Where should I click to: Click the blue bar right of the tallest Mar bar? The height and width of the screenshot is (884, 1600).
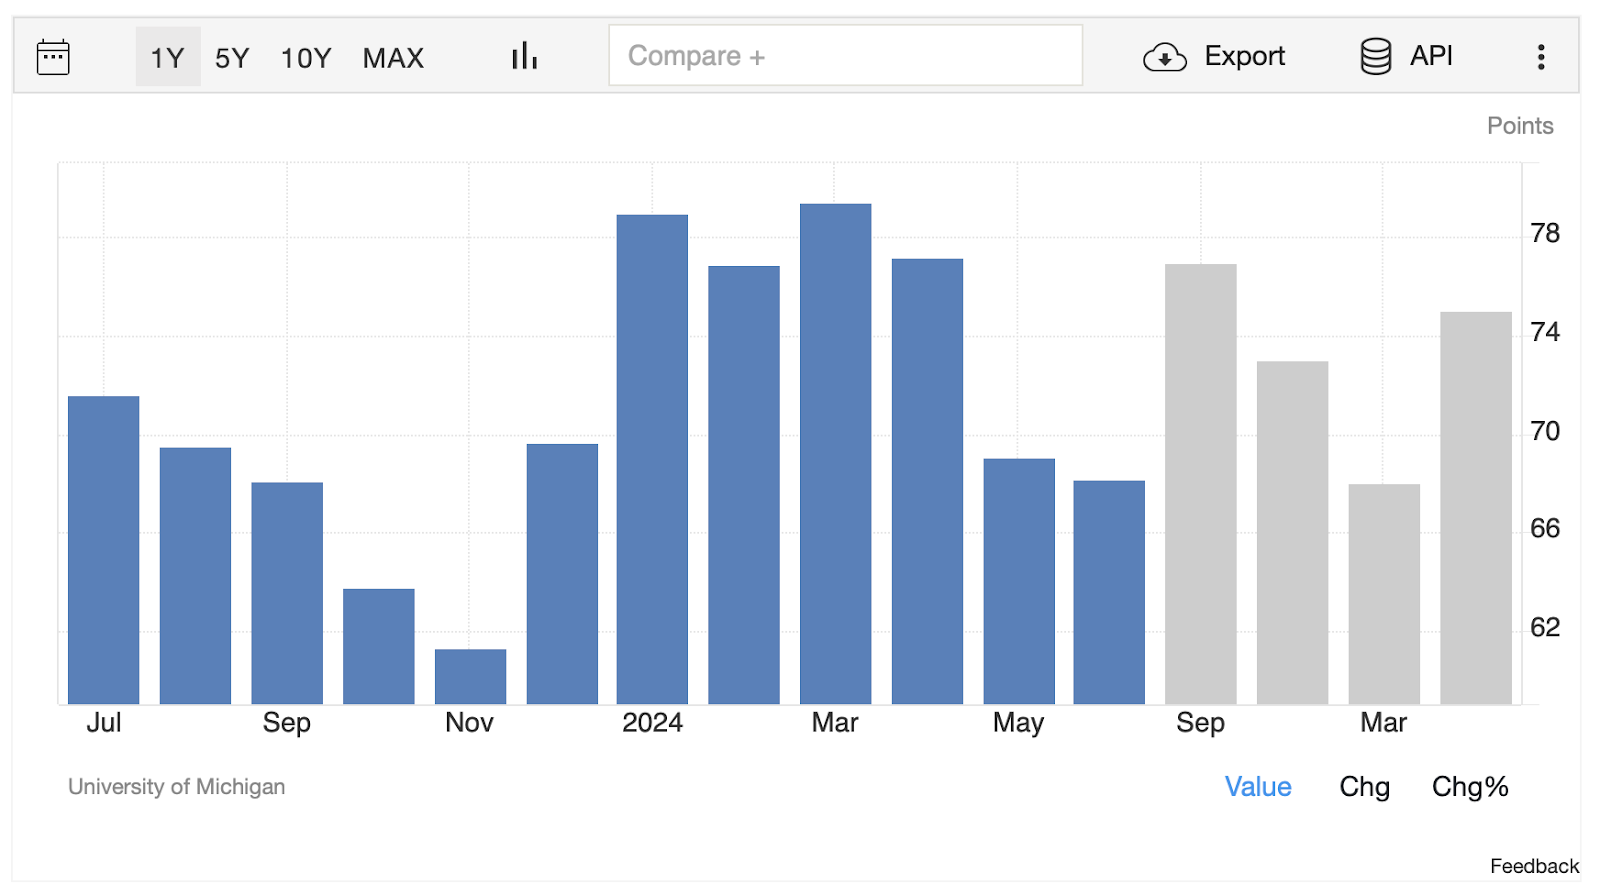coord(927,481)
